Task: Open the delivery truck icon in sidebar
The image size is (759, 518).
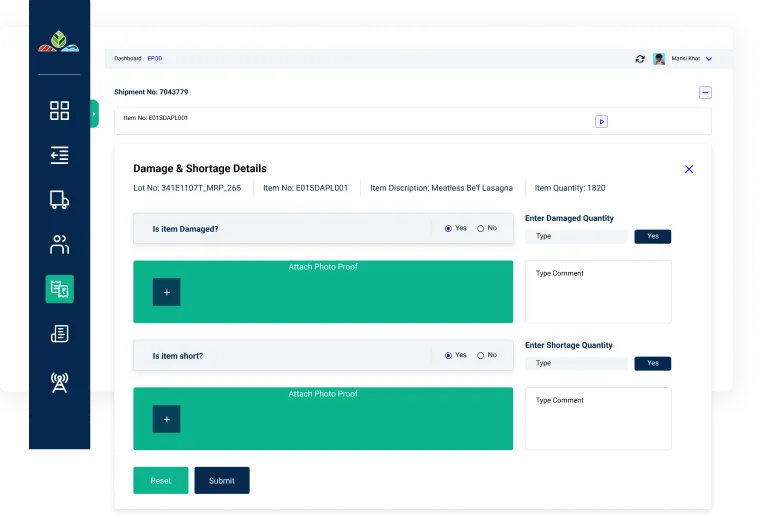Action: (x=59, y=200)
